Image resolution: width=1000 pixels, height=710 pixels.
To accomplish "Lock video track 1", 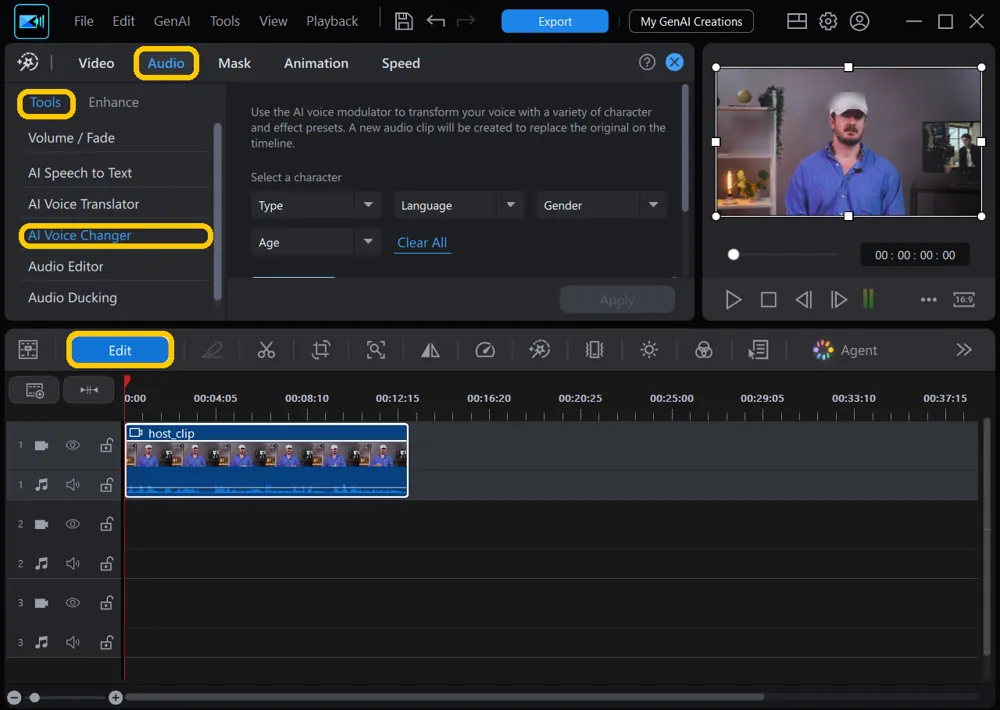I will pyautogui.click(x=107, y=445).
